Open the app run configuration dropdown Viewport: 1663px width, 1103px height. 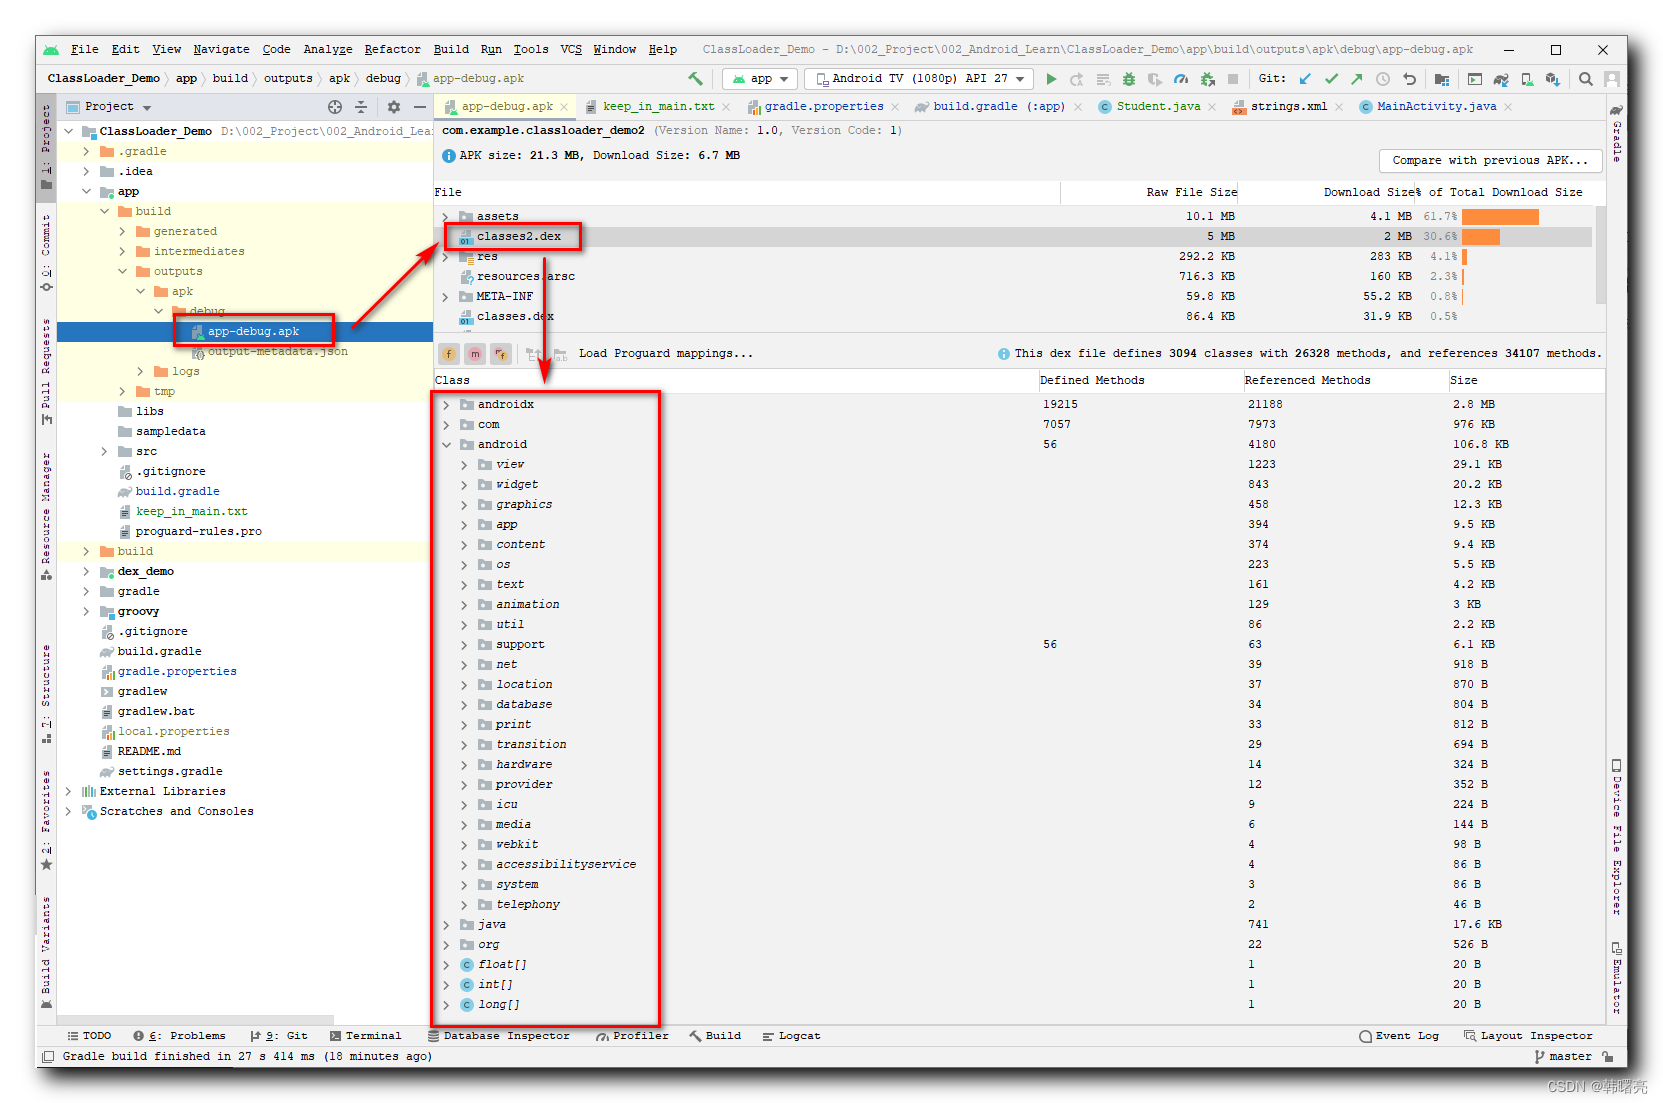pos(760,78)
